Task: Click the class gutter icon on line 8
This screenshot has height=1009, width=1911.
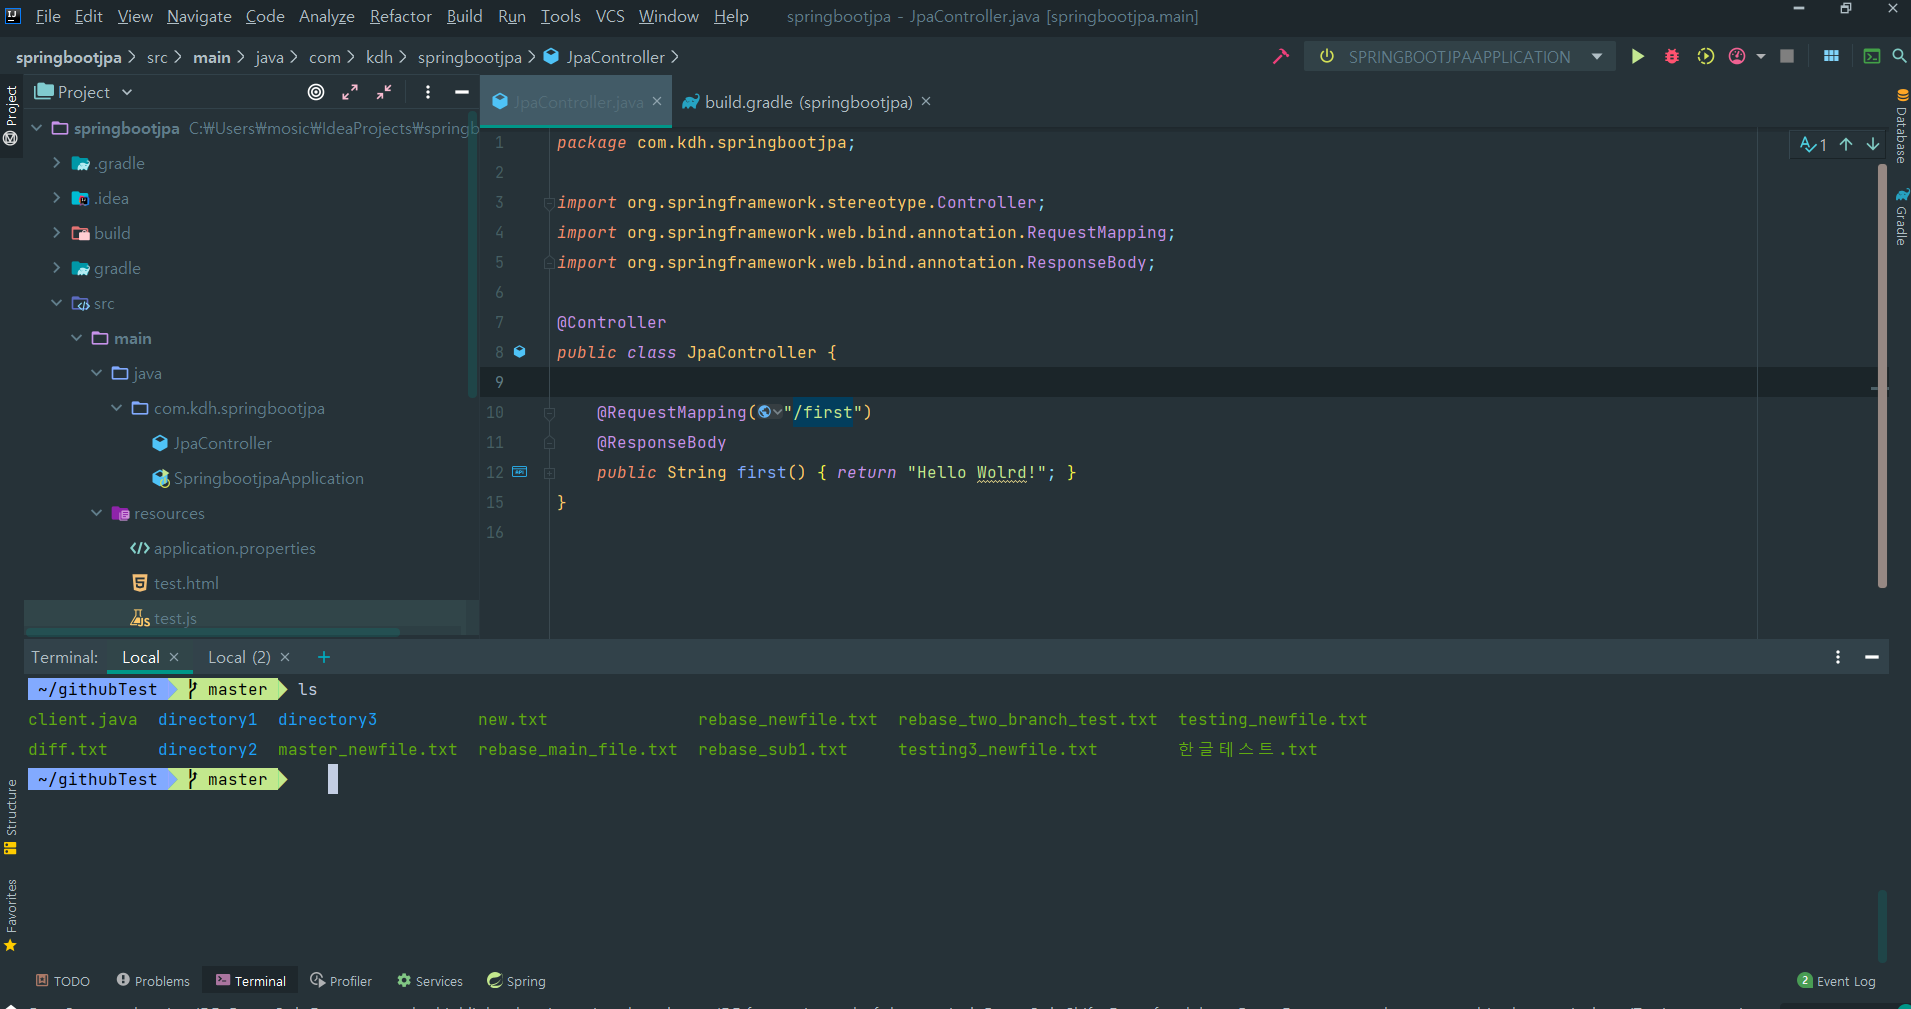Action: click(x=520, y=352)
